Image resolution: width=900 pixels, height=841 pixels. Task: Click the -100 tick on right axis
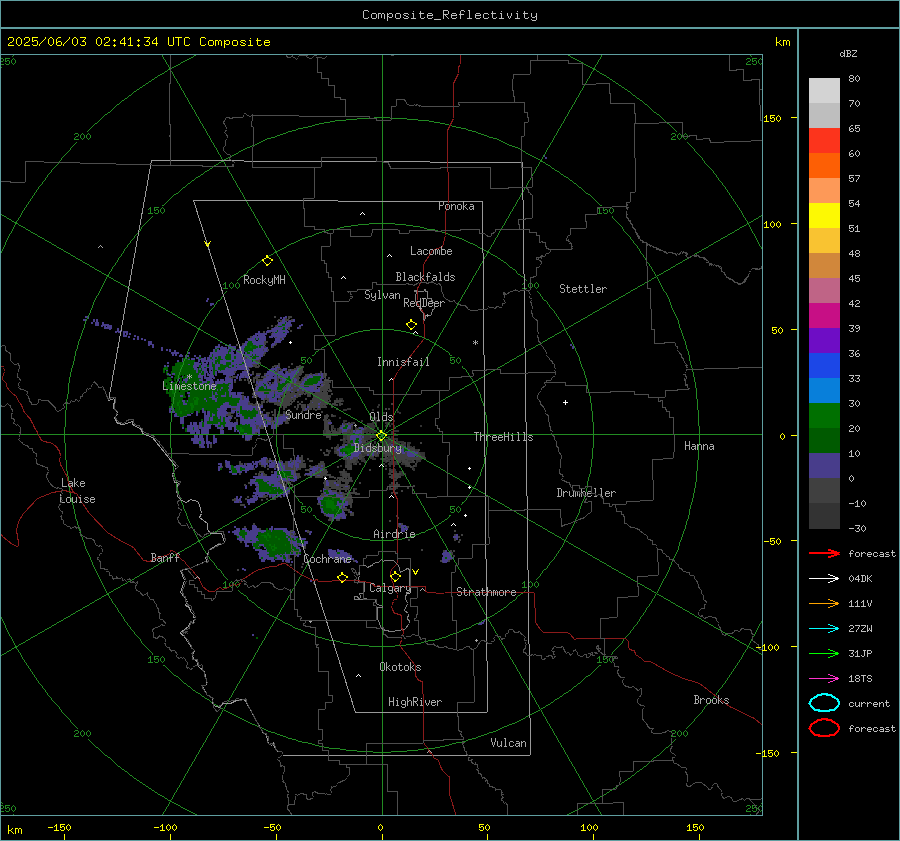coord(768,647)
